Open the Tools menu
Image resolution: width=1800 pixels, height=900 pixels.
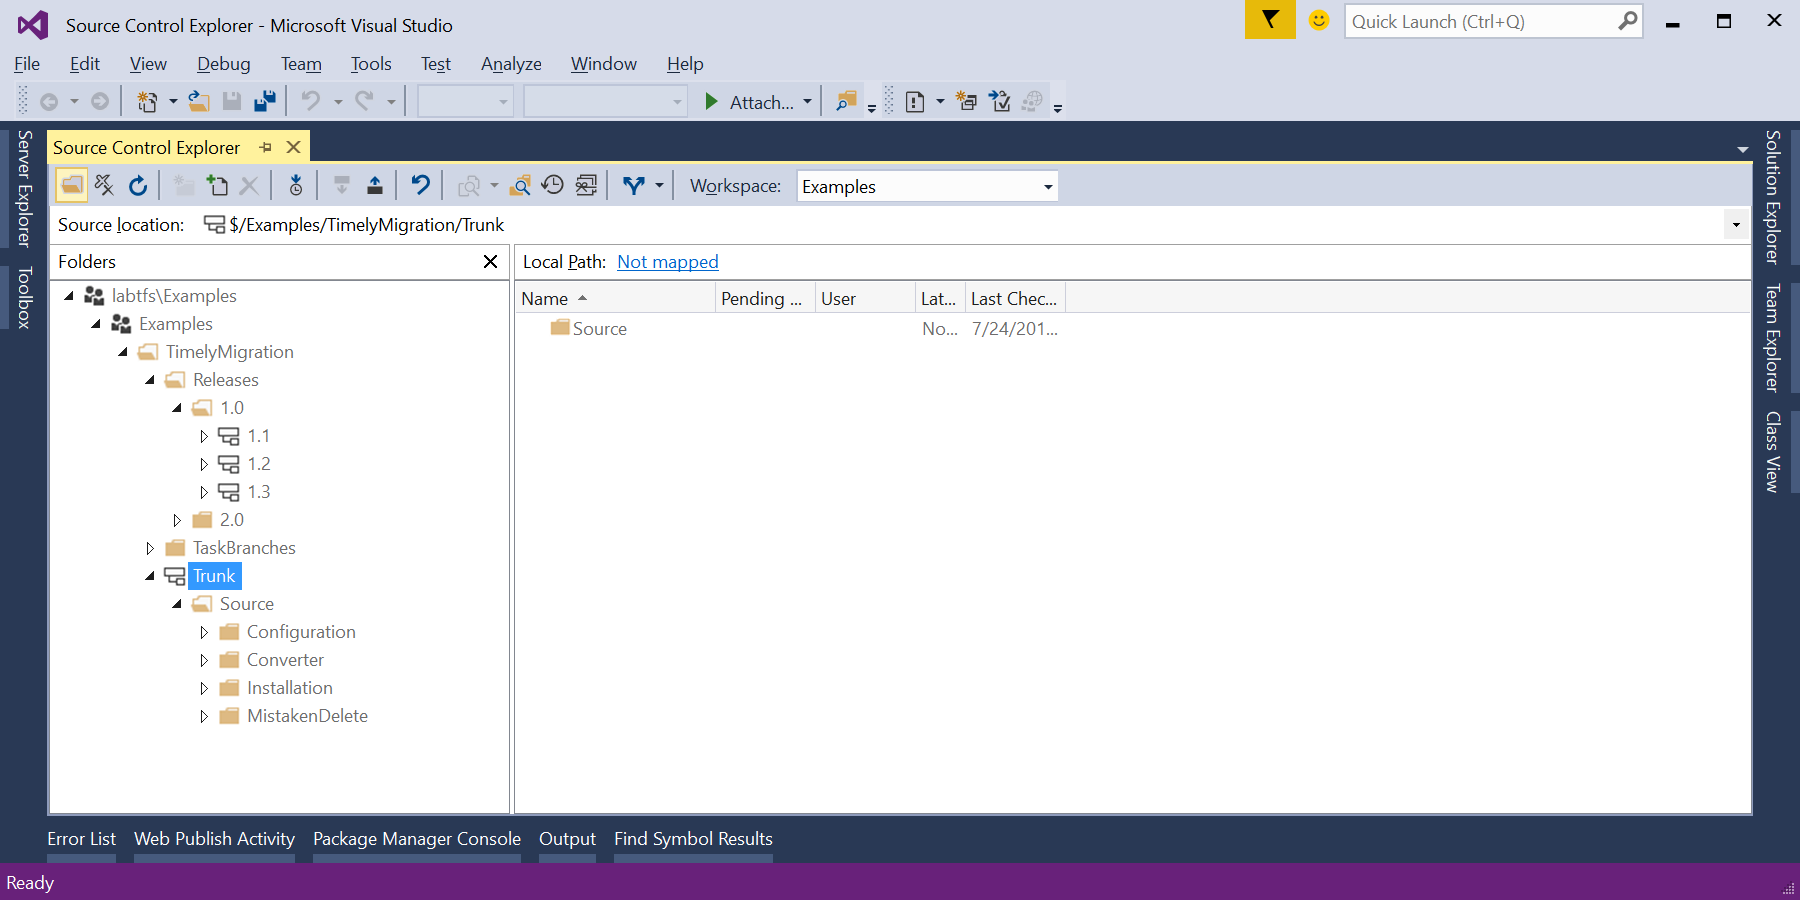point(371,64)
